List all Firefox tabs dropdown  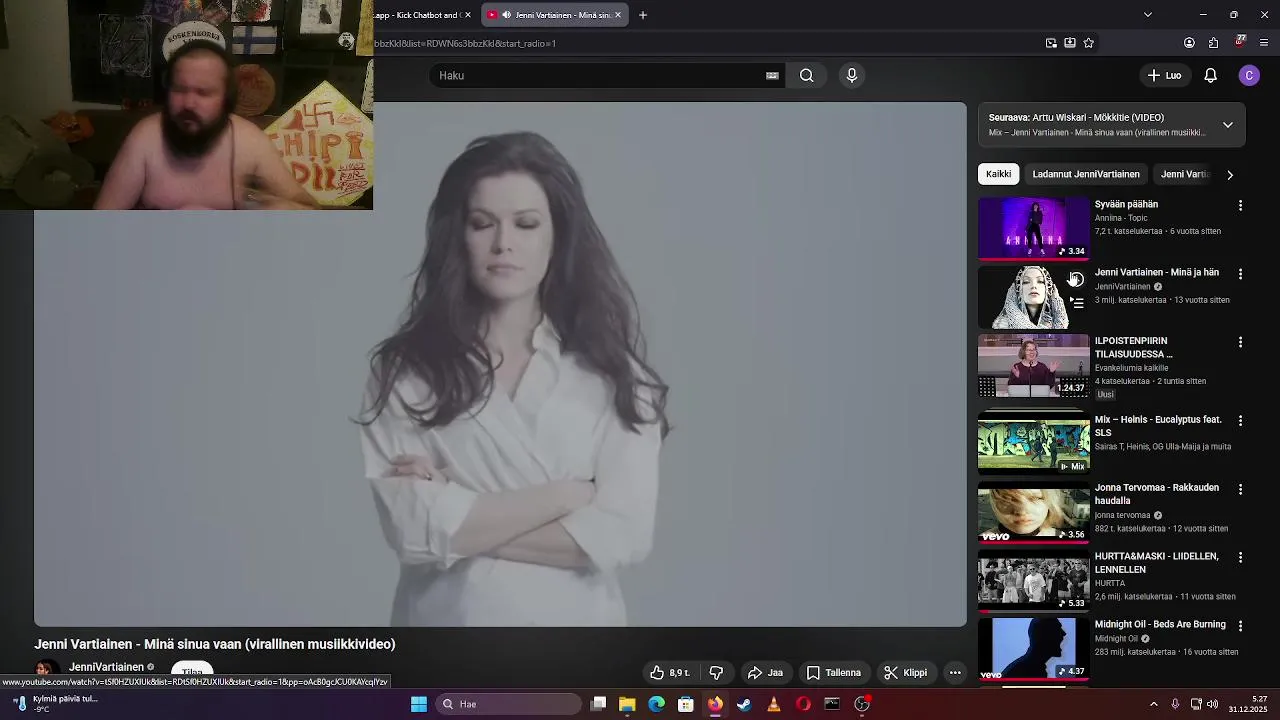click(1148, 15)
